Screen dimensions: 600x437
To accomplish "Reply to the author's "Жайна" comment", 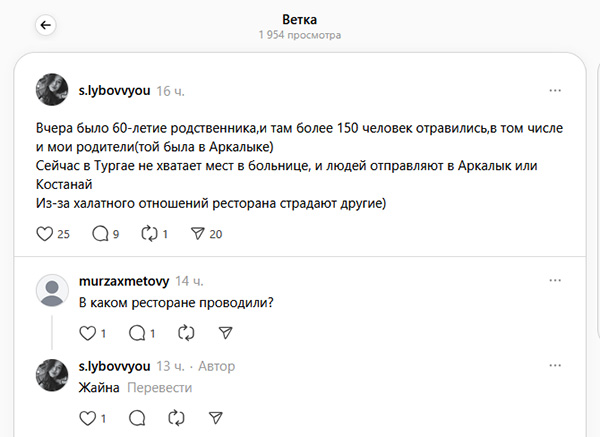I will [137, 417].
